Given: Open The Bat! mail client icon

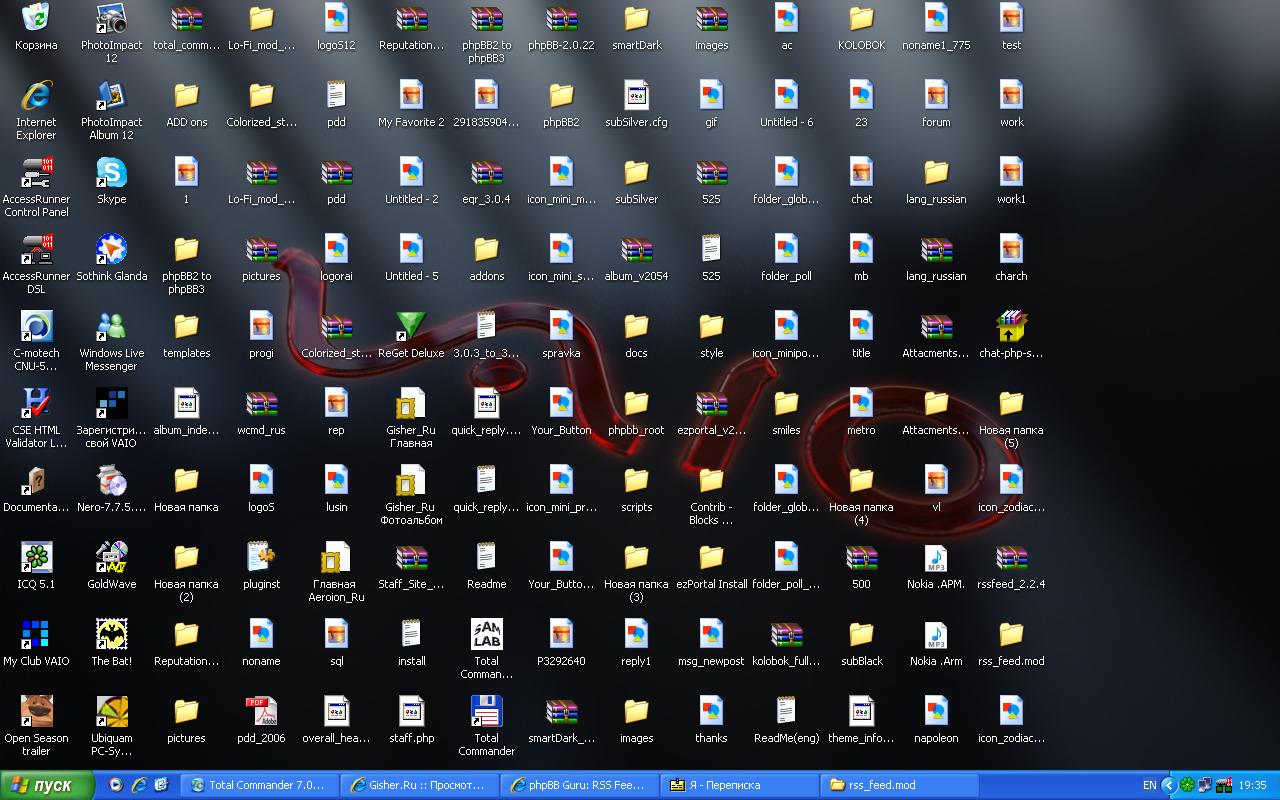Looking at the screenshot, I should [x=111, y=636].
